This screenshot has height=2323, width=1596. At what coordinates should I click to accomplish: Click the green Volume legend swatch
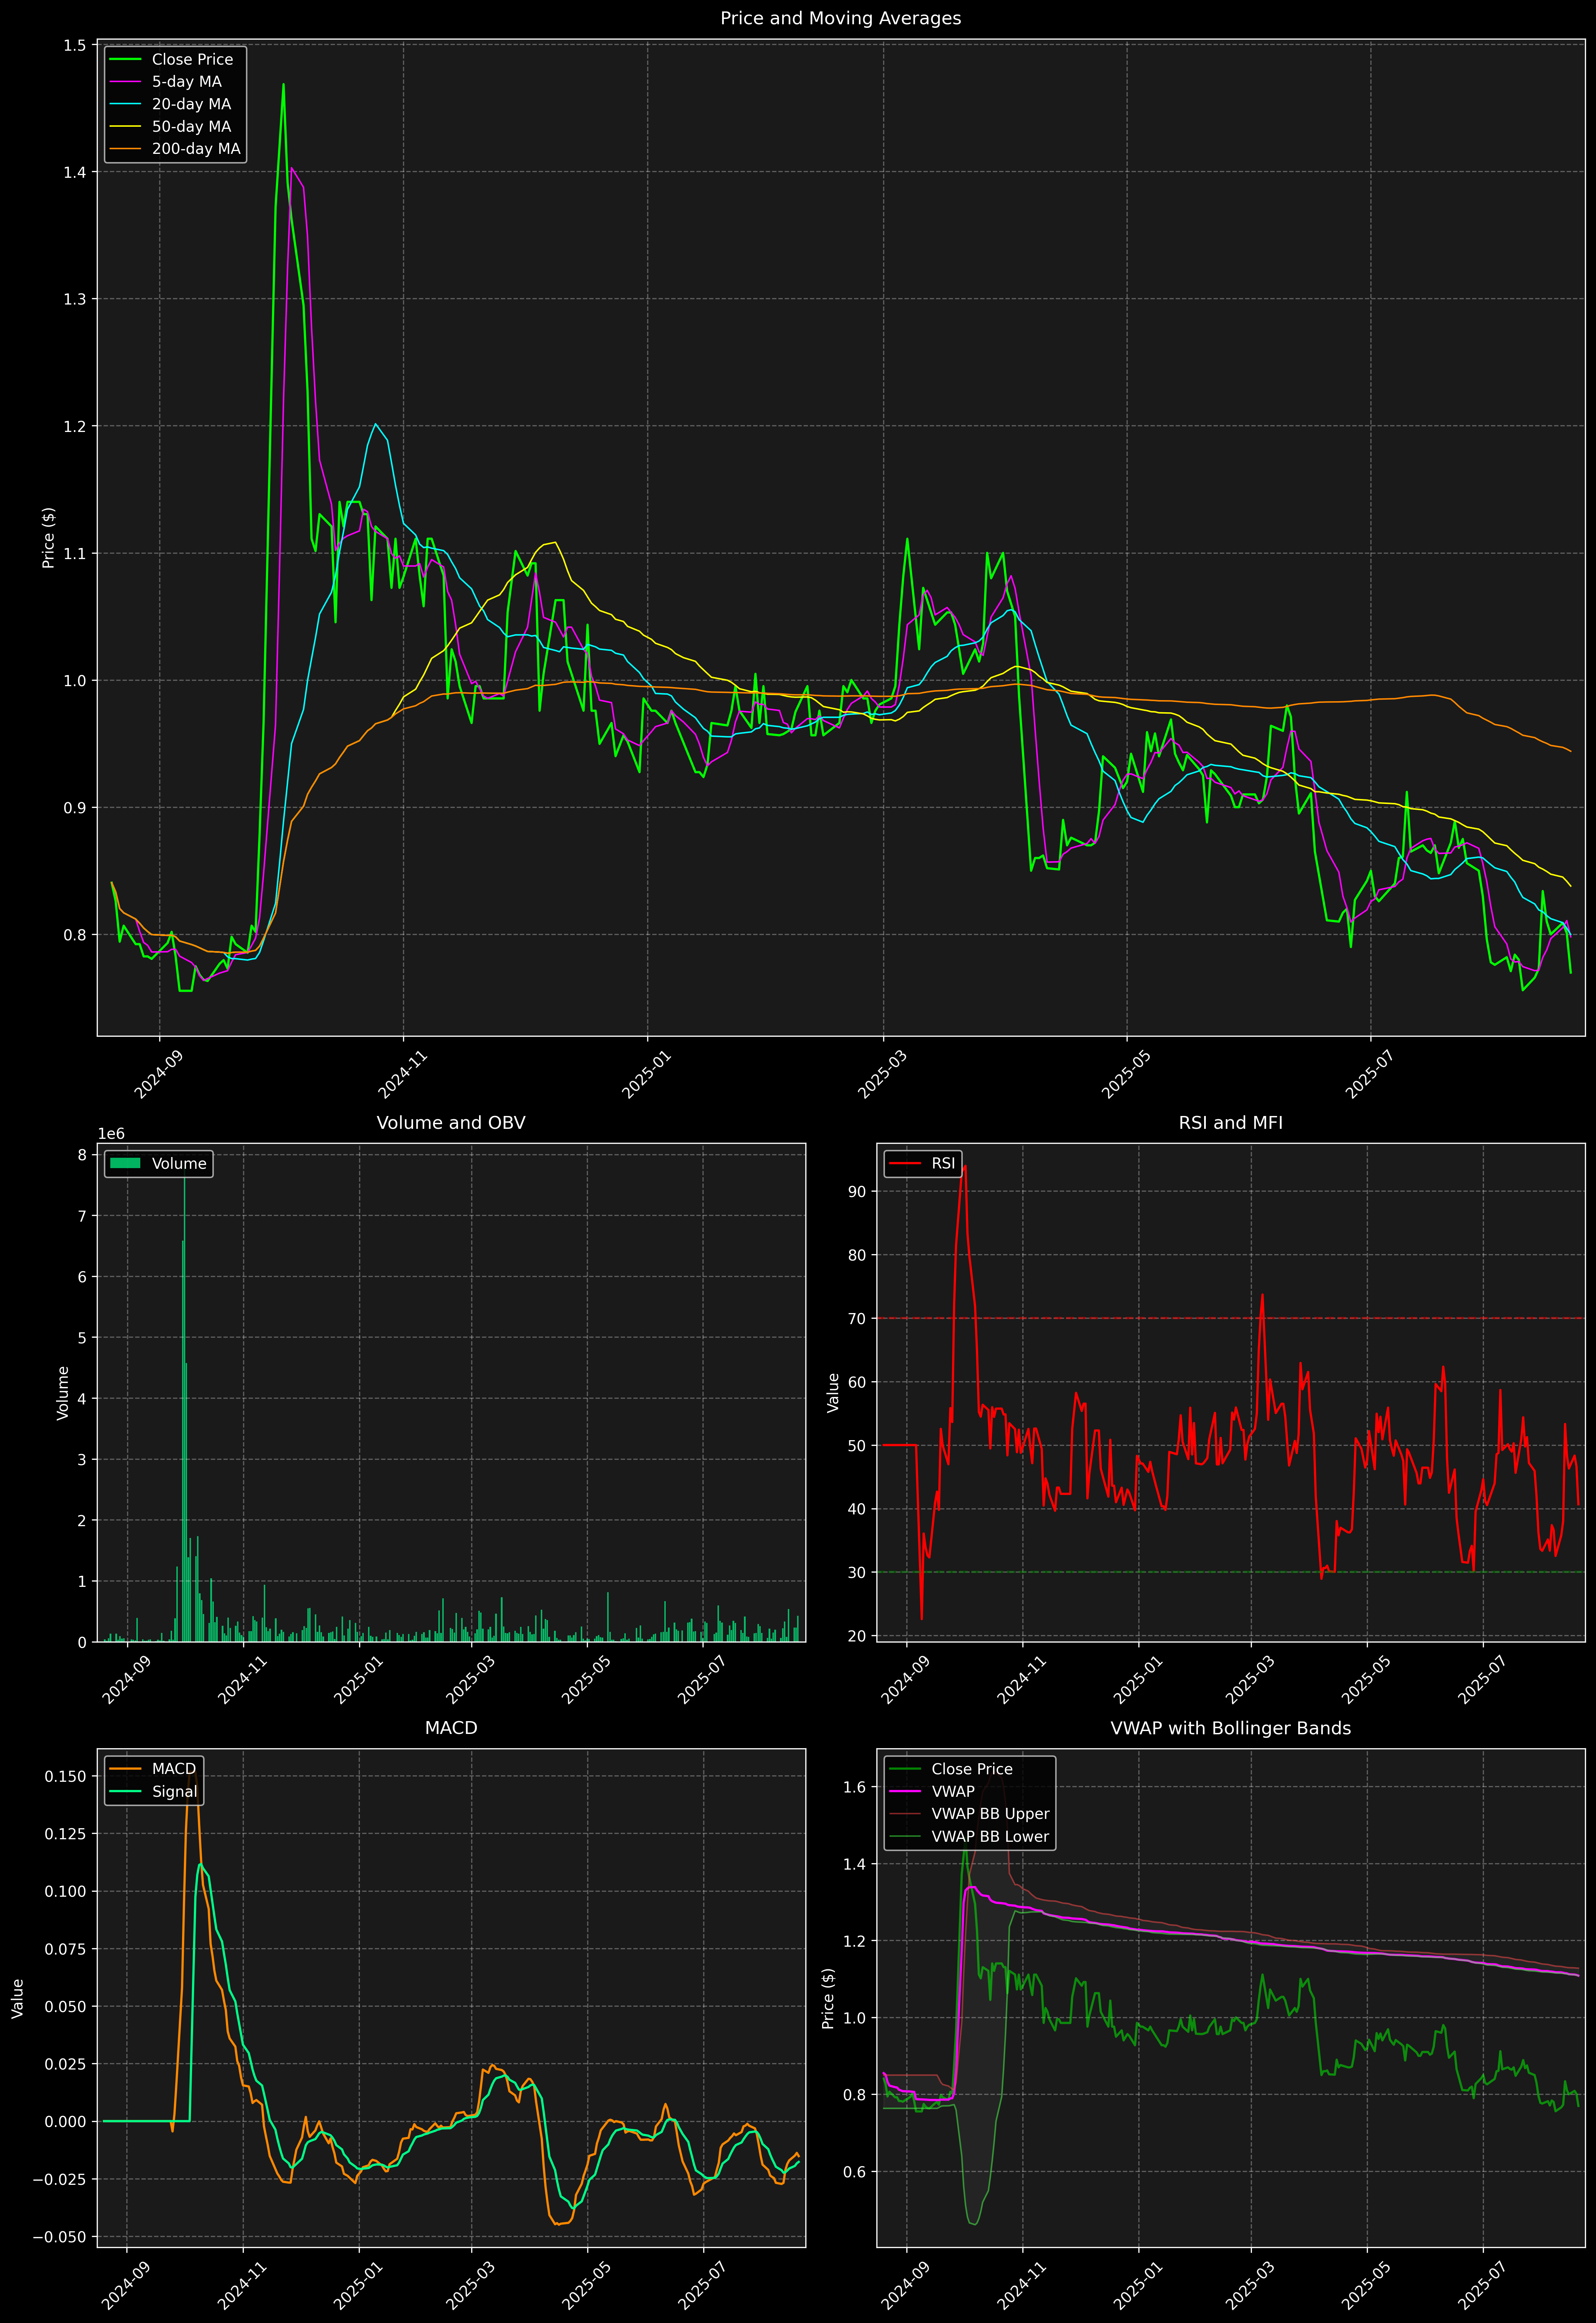click(125, 1163)
